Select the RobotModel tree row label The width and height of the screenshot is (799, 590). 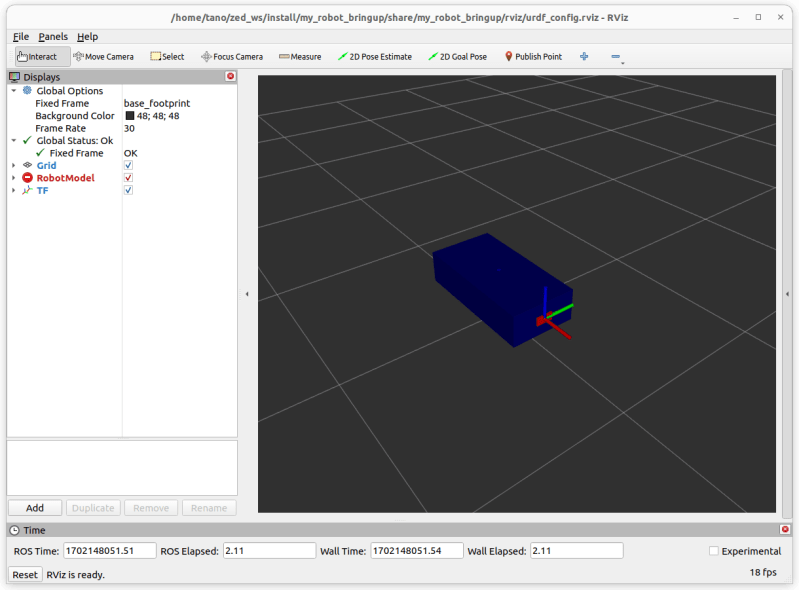click(x=66, y=178)
